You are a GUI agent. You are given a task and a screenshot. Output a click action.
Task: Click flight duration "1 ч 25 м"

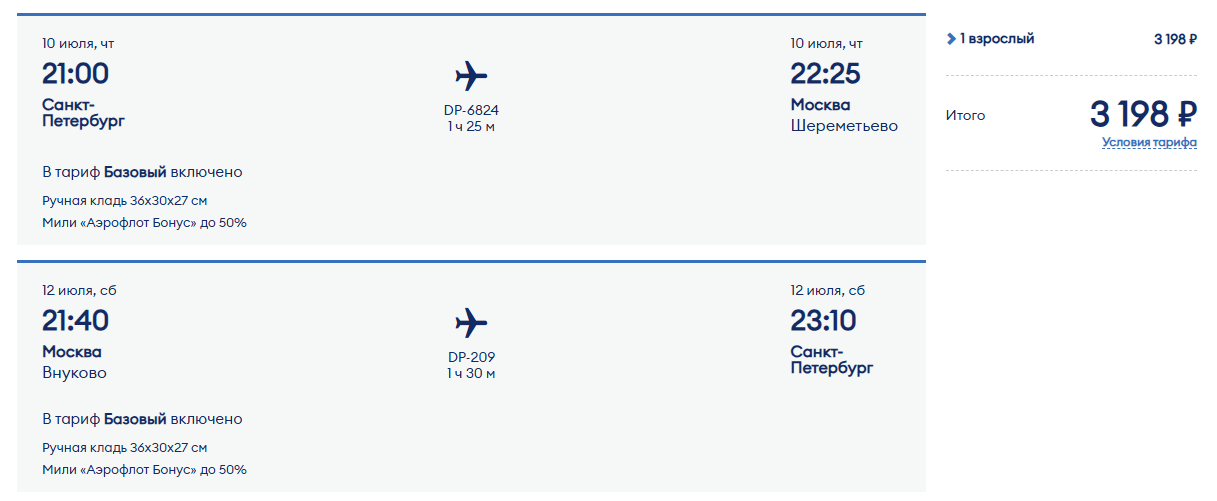click(471, 126)
